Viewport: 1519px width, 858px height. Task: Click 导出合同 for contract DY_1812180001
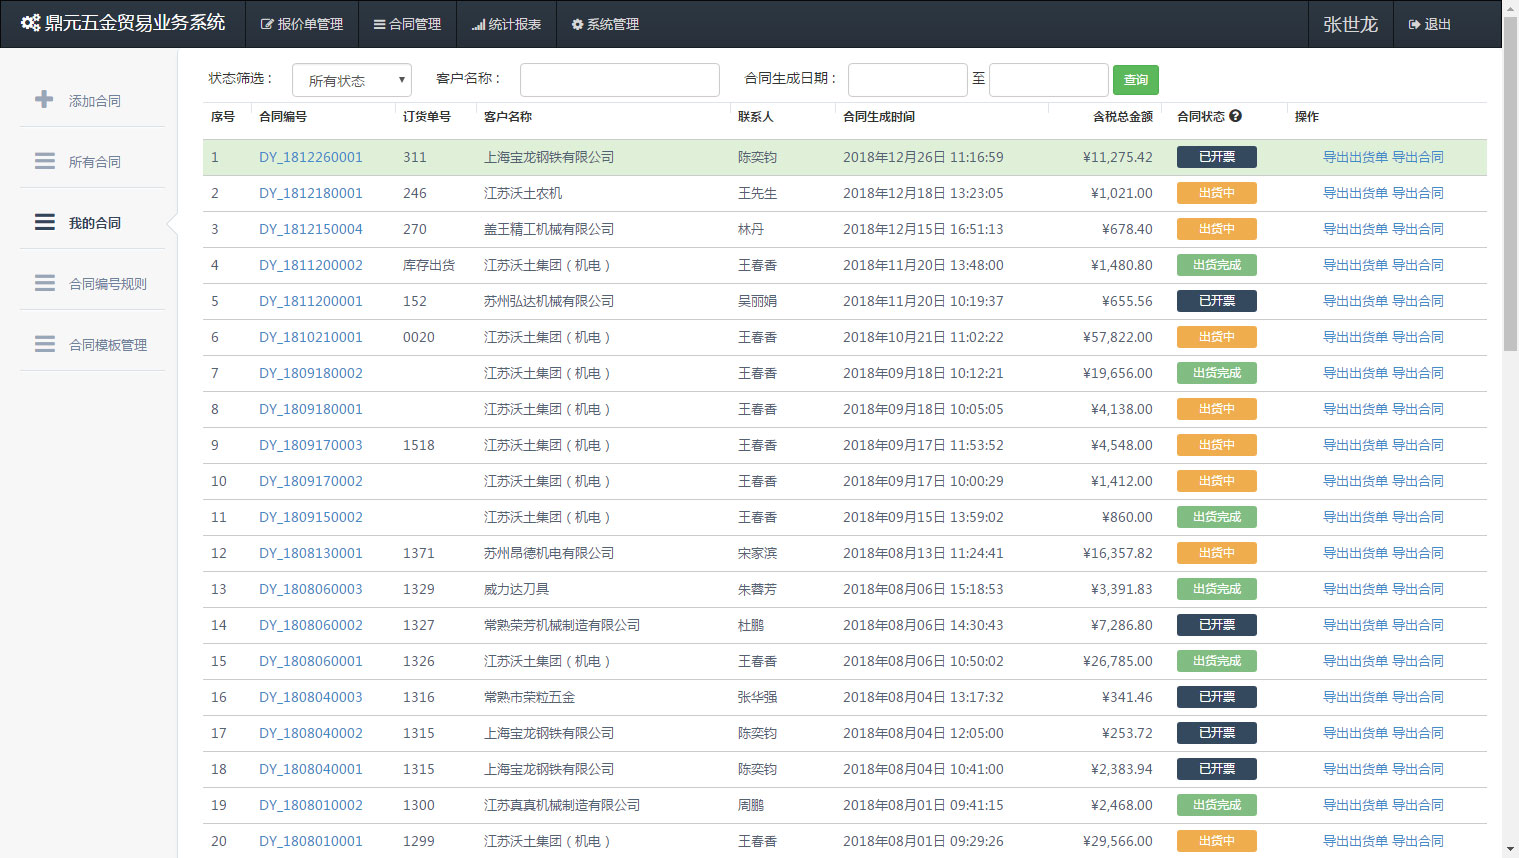(1417, 193)
